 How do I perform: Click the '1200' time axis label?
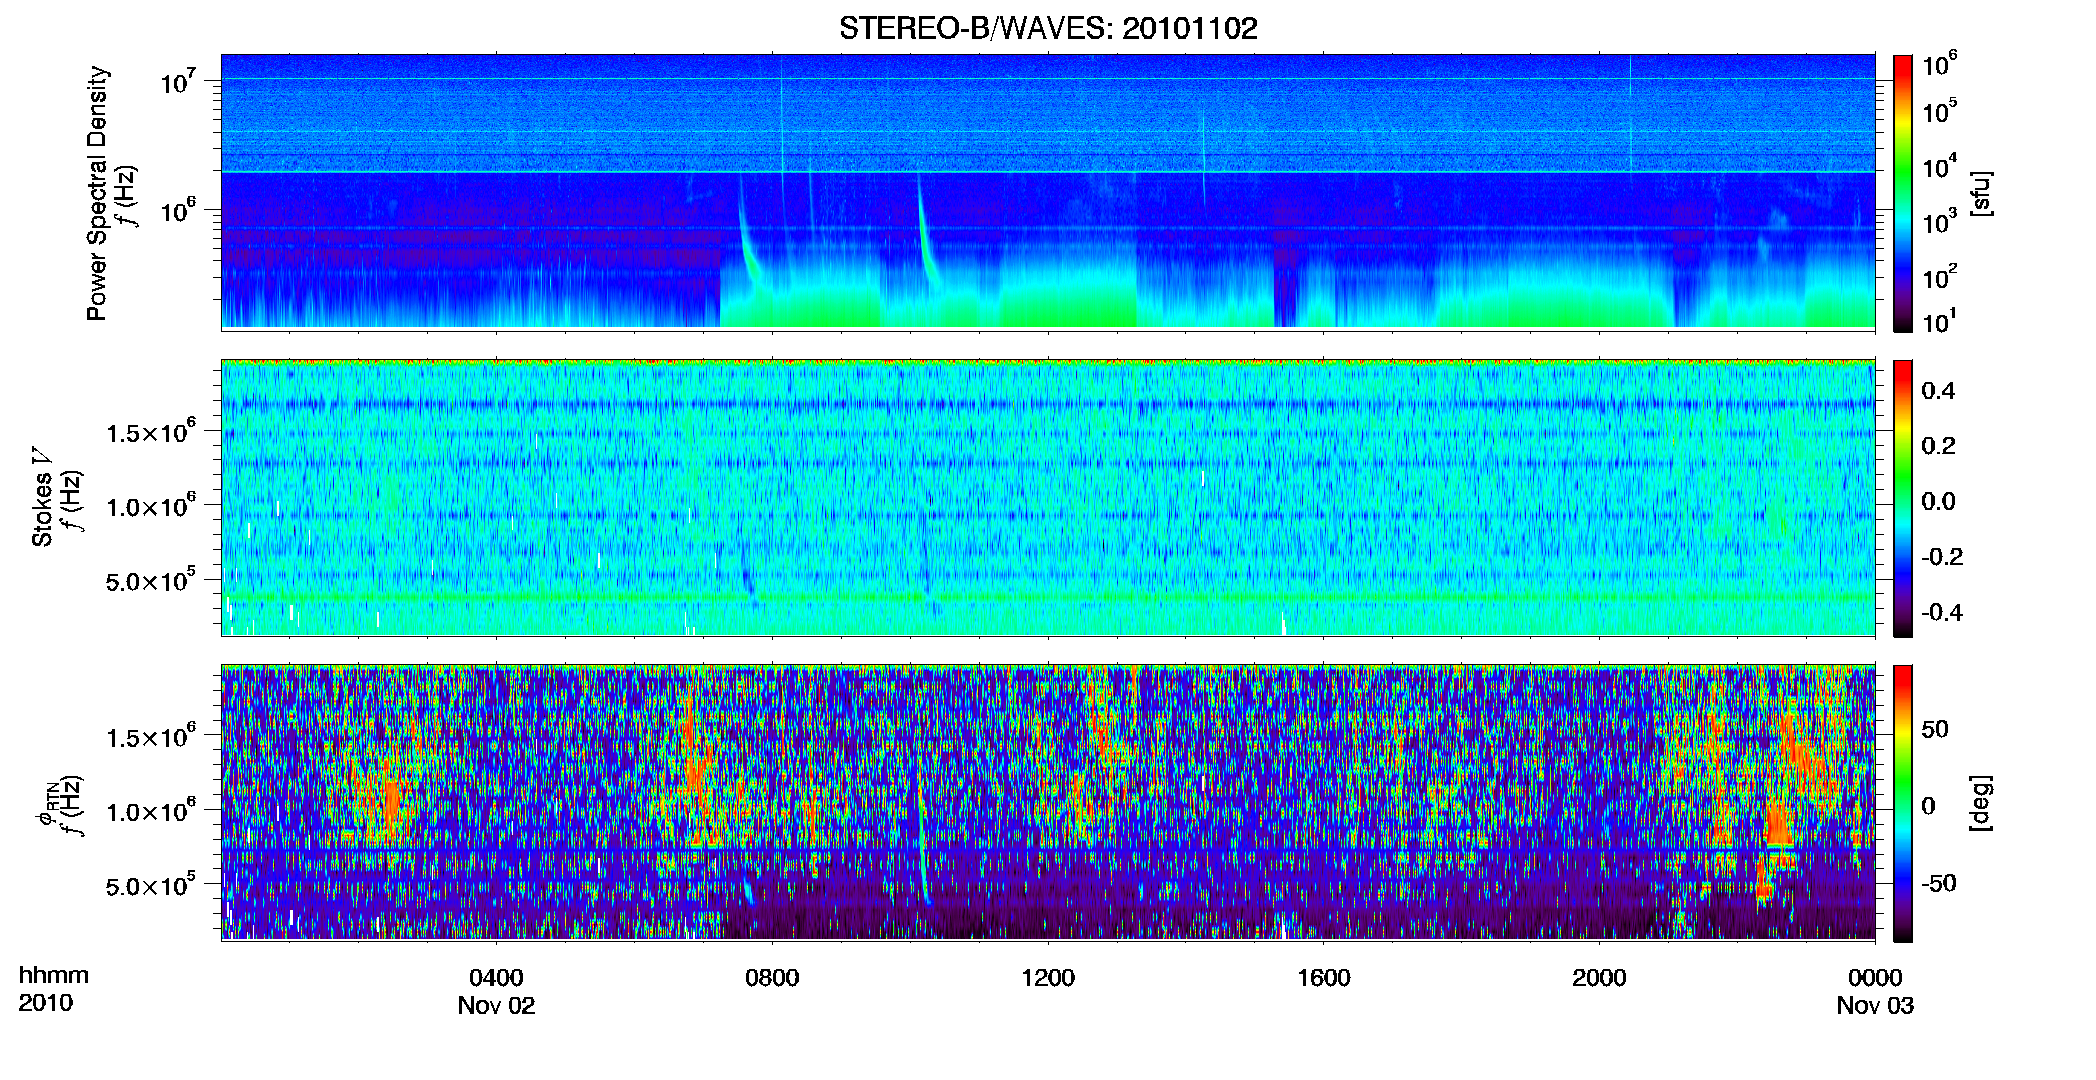[x=1048, y=977]
